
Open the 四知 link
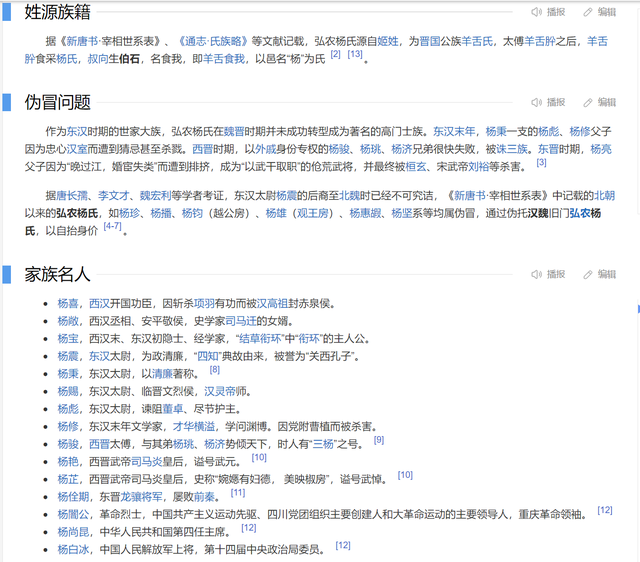(207, 356)
